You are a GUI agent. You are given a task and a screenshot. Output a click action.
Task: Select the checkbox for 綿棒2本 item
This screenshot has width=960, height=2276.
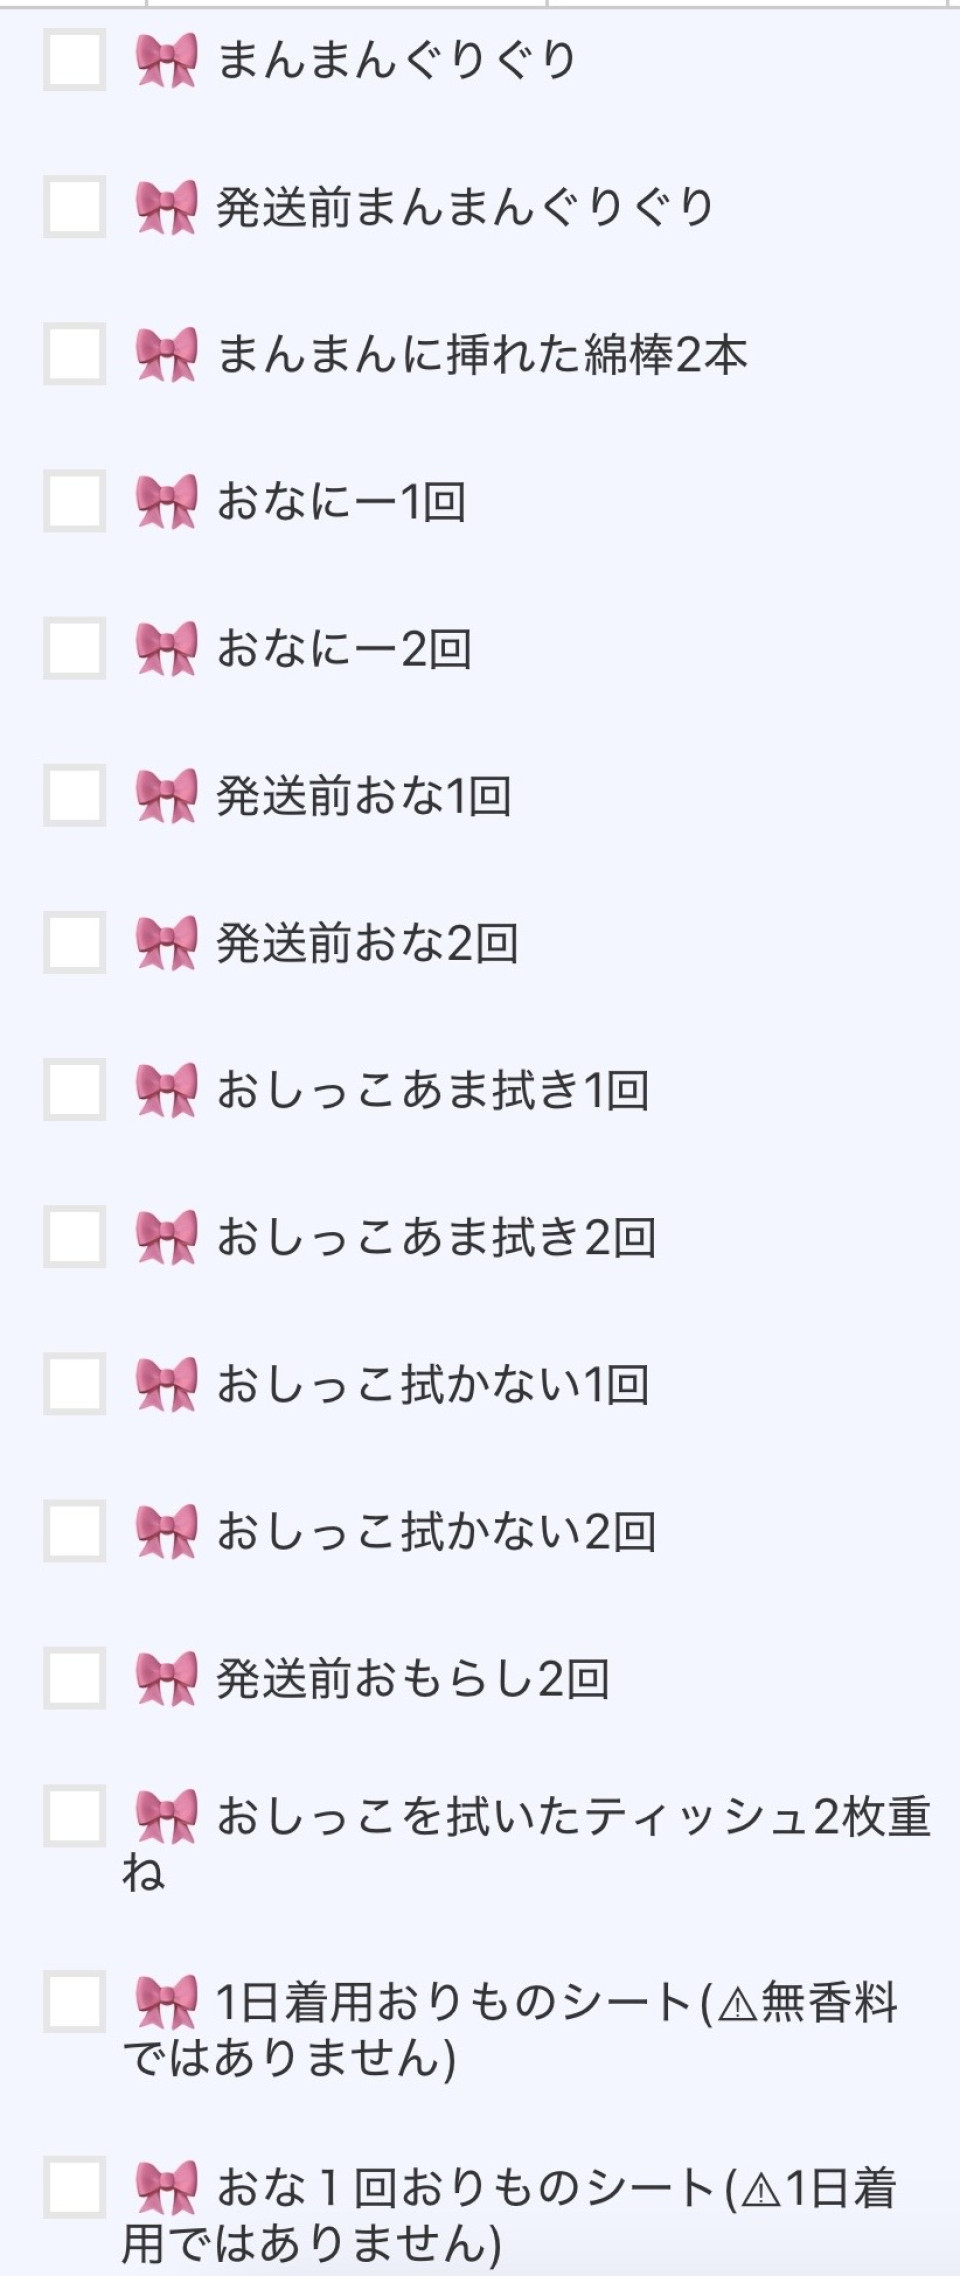(75, 355)
